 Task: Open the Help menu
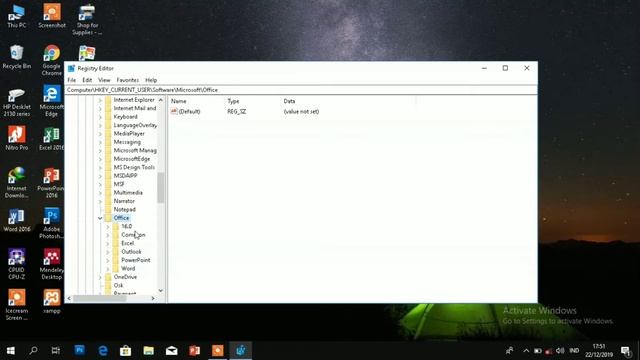click(x=151, y=80)
